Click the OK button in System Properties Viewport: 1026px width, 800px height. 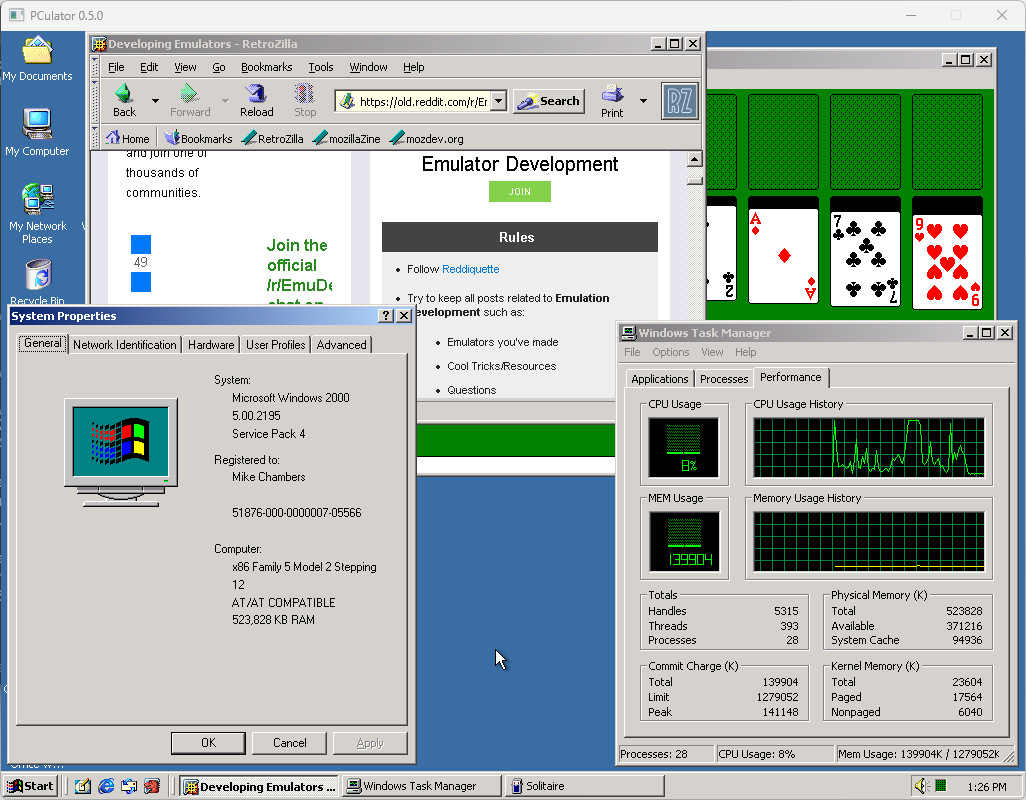click(x=208, y=743)
